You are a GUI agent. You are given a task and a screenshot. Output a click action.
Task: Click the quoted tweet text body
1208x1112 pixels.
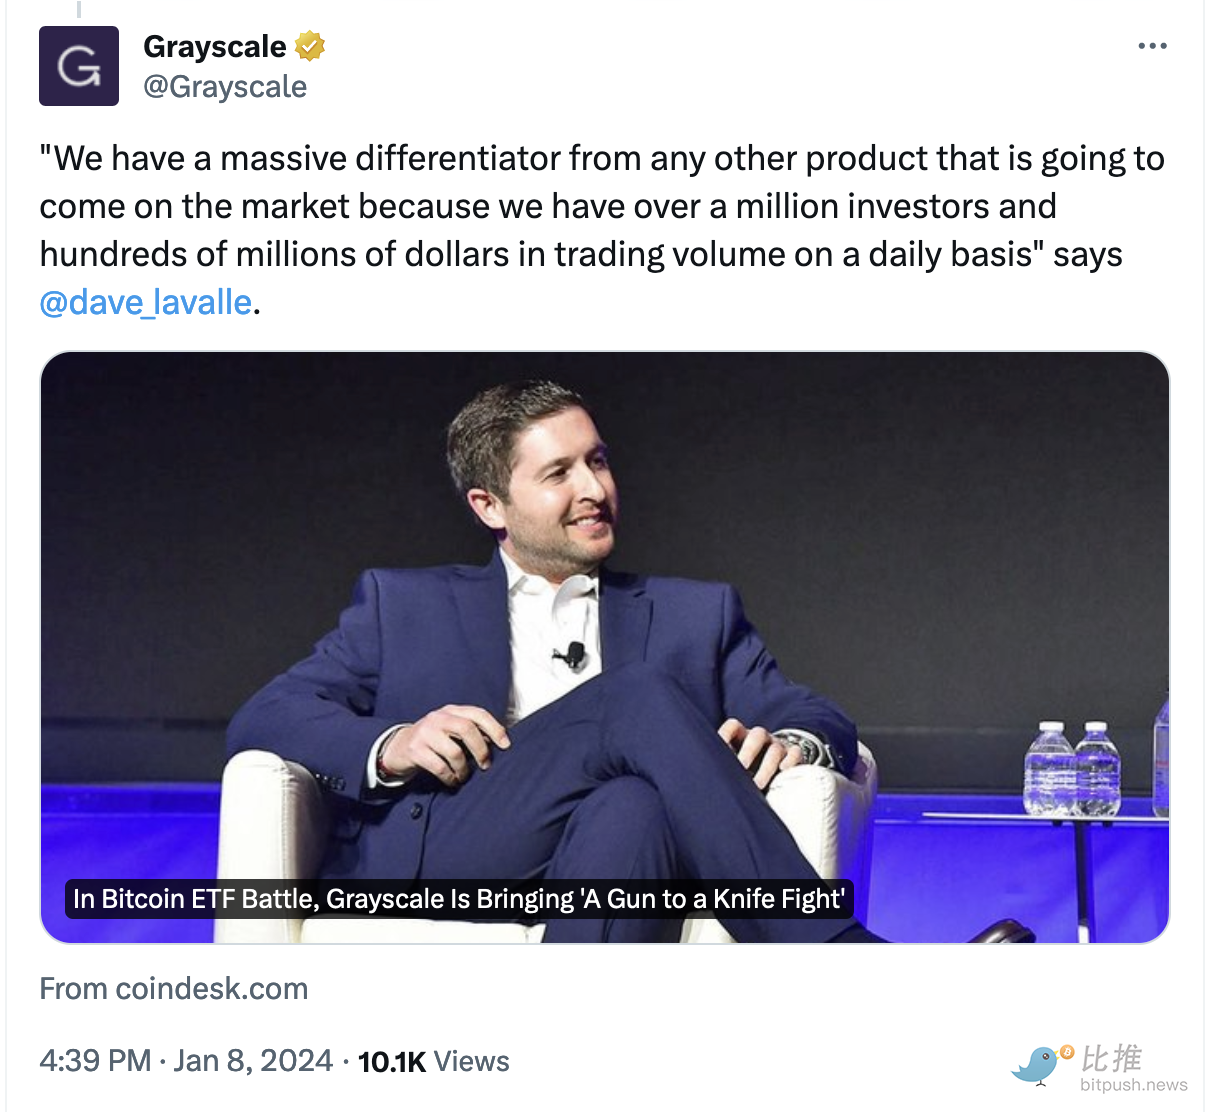(600, 206)
